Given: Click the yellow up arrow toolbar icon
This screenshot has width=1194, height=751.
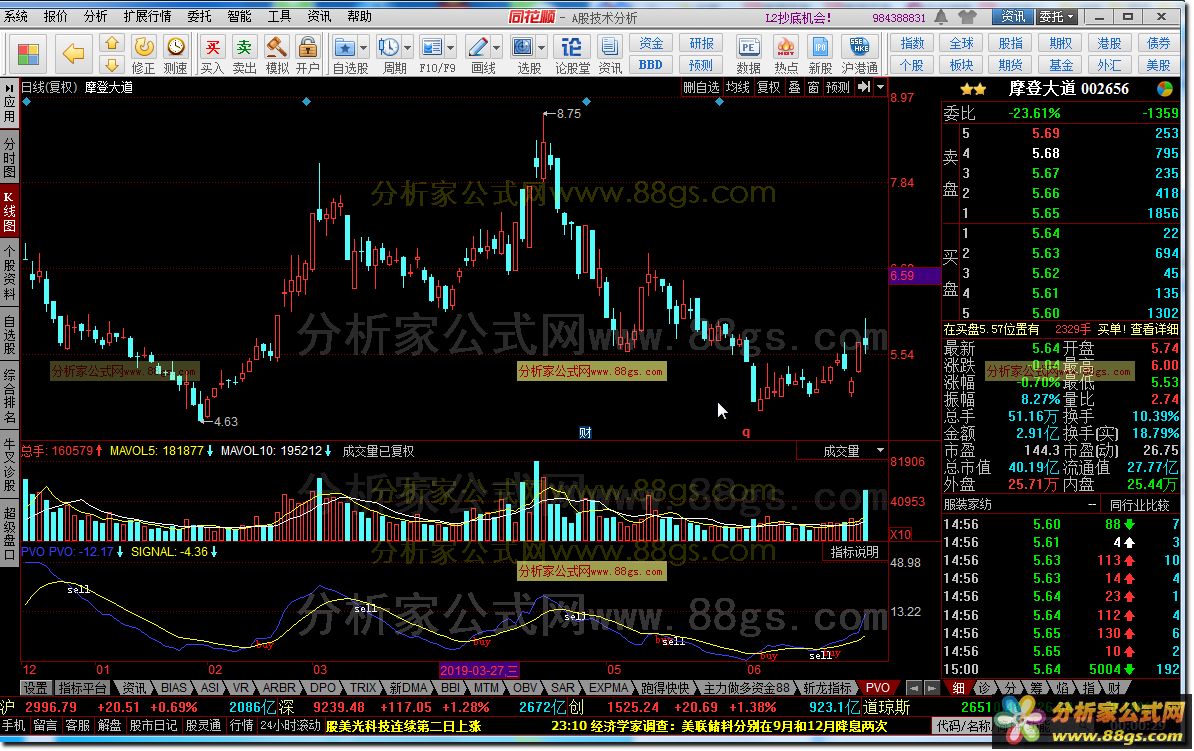Looking at the screenshot, I should pos(111,44).
